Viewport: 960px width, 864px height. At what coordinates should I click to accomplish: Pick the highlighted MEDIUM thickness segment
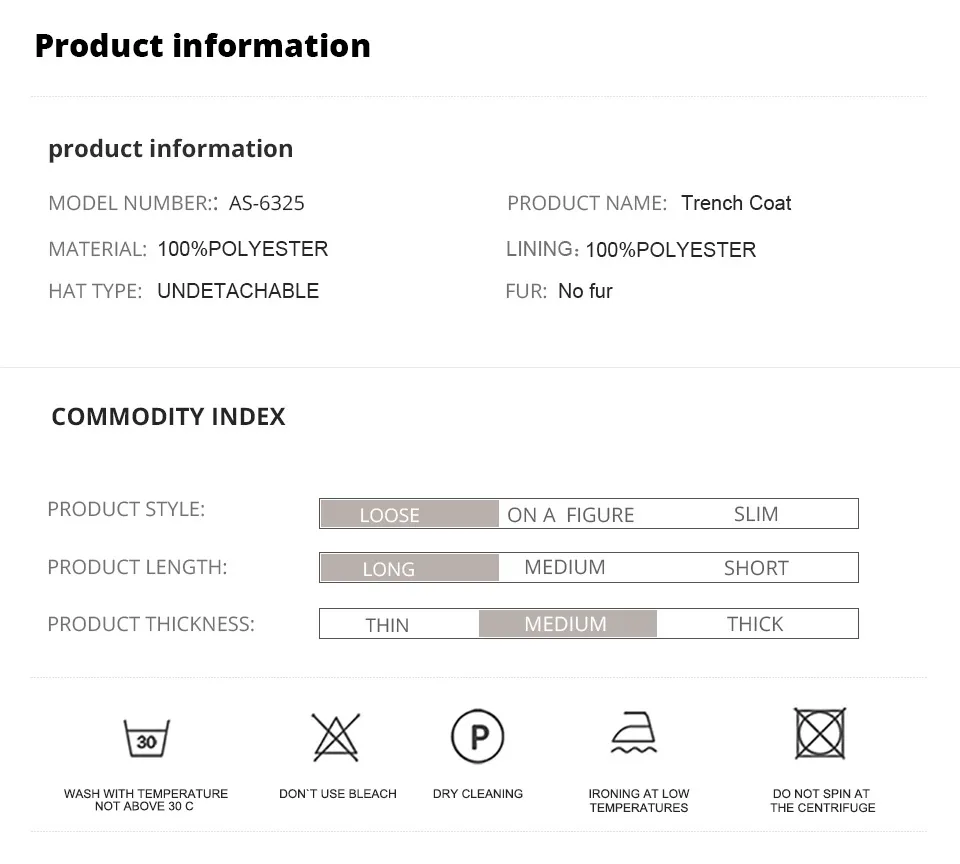(x=568, y=623)
